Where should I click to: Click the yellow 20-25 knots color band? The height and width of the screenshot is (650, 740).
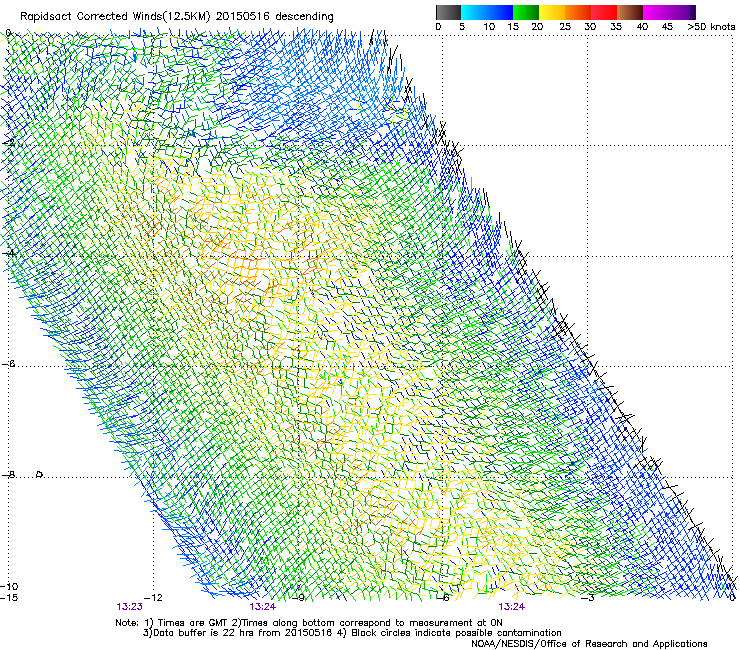(552, 12)
